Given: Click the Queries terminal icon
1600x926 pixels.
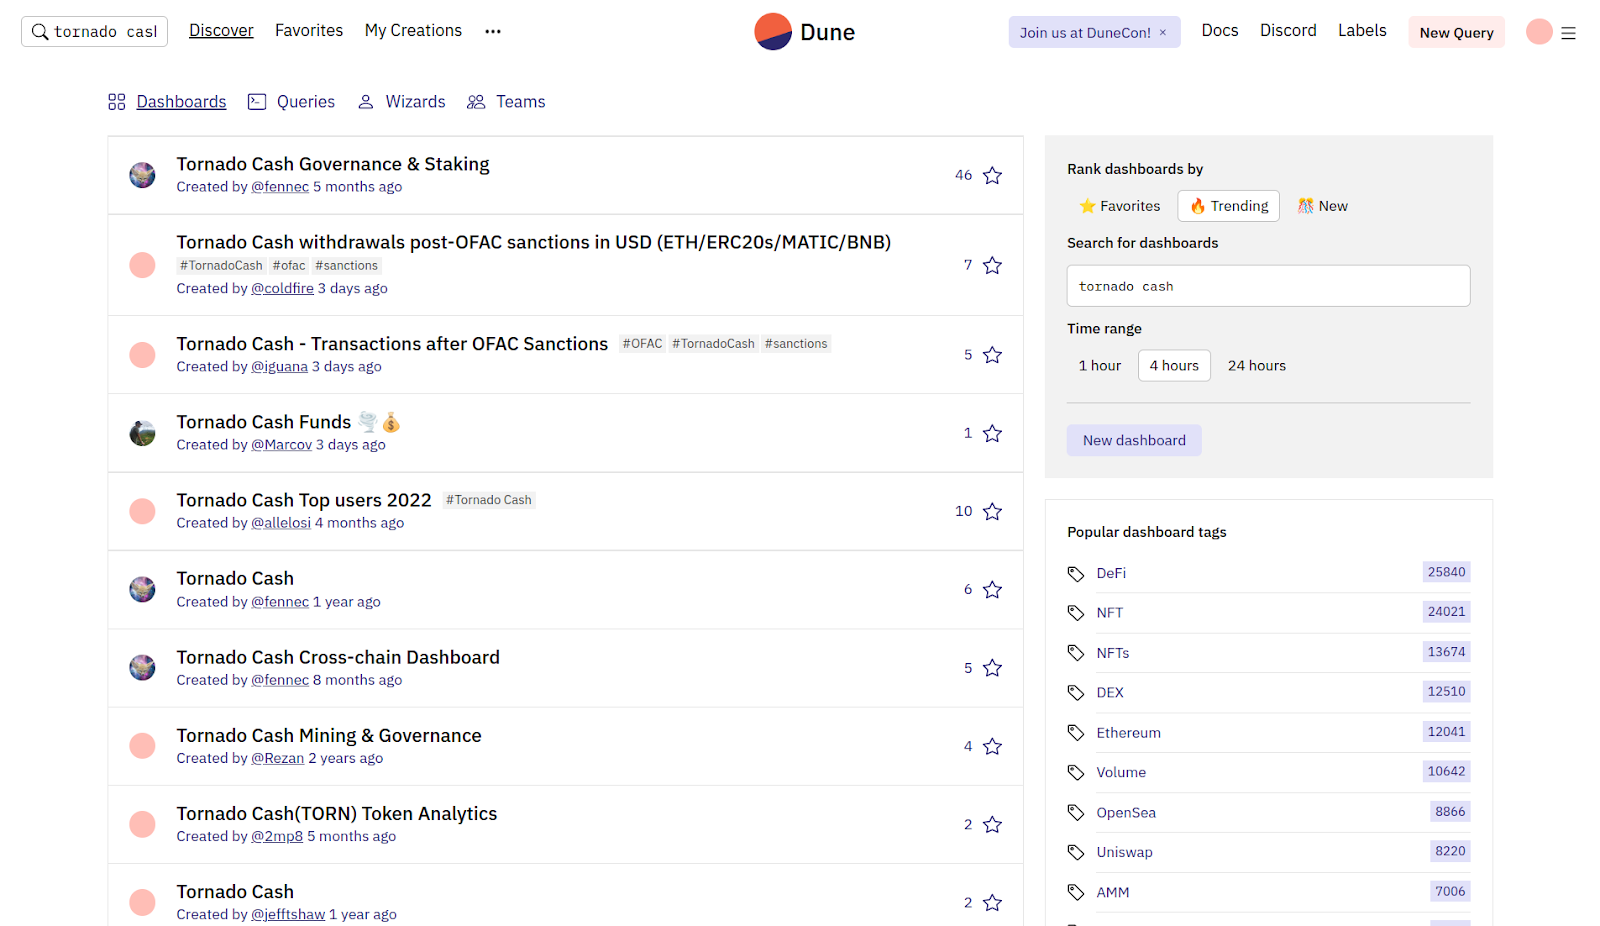Looking at the screenshot, I should 257,102.
